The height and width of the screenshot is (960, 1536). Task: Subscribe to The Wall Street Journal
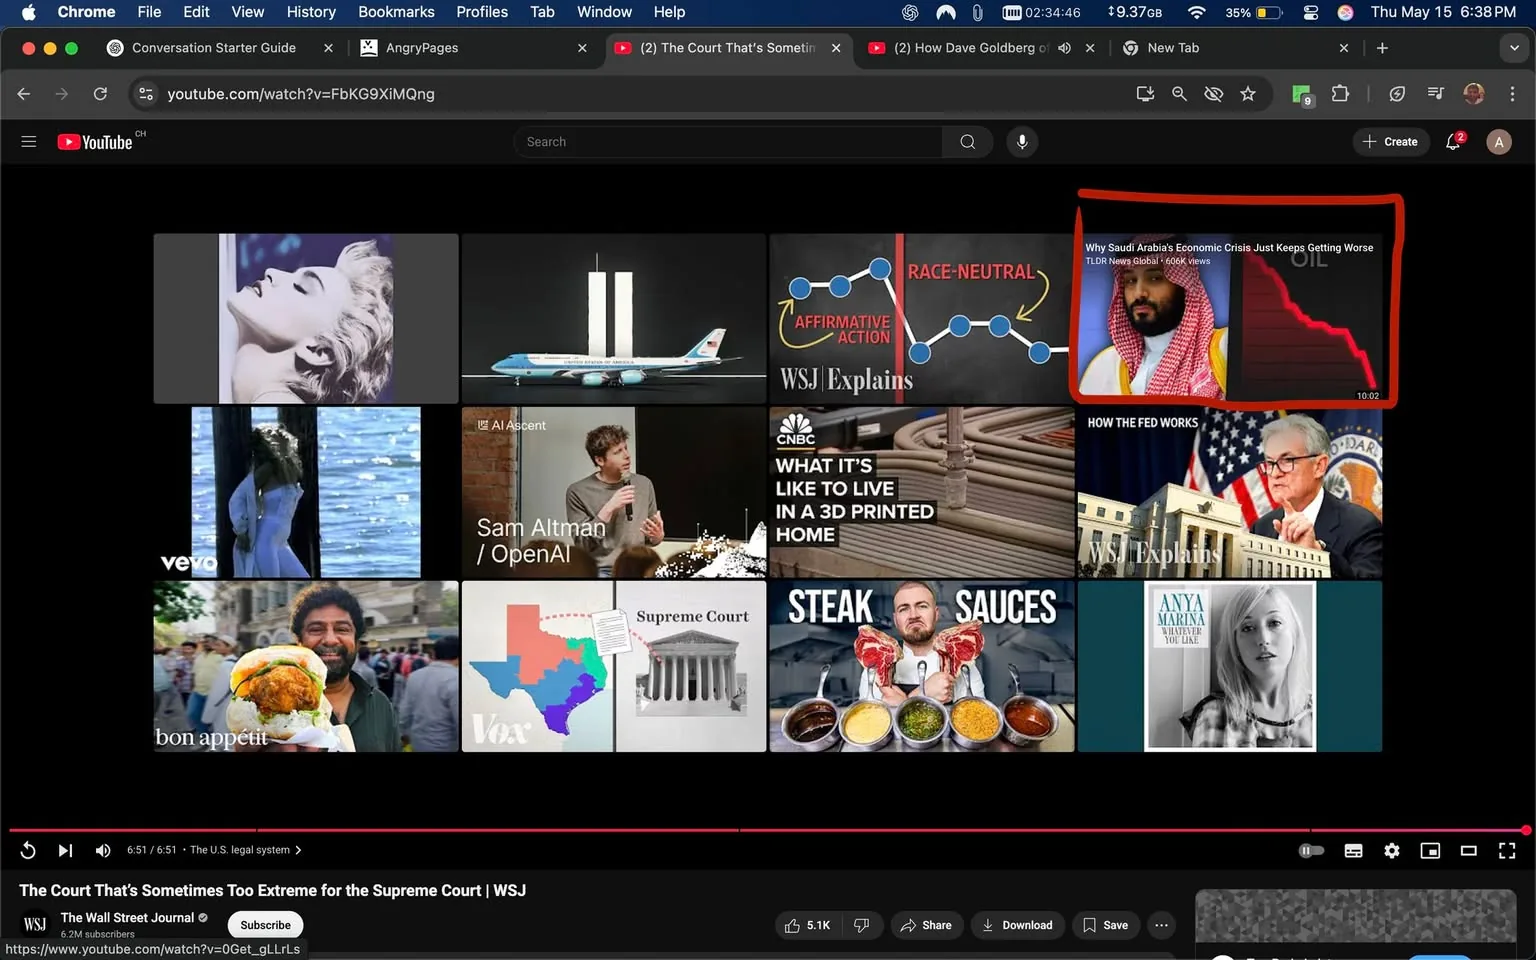(264, 924)
